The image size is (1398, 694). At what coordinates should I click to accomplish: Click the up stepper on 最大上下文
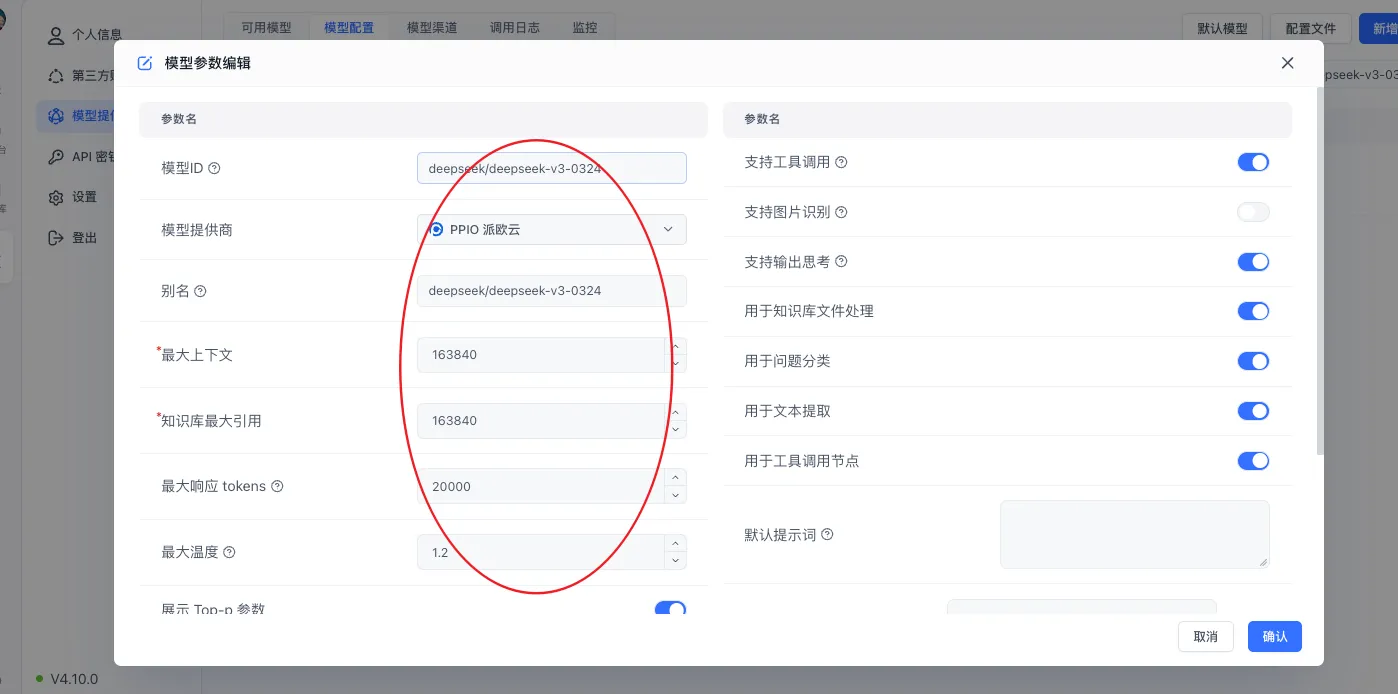(675, 348)
